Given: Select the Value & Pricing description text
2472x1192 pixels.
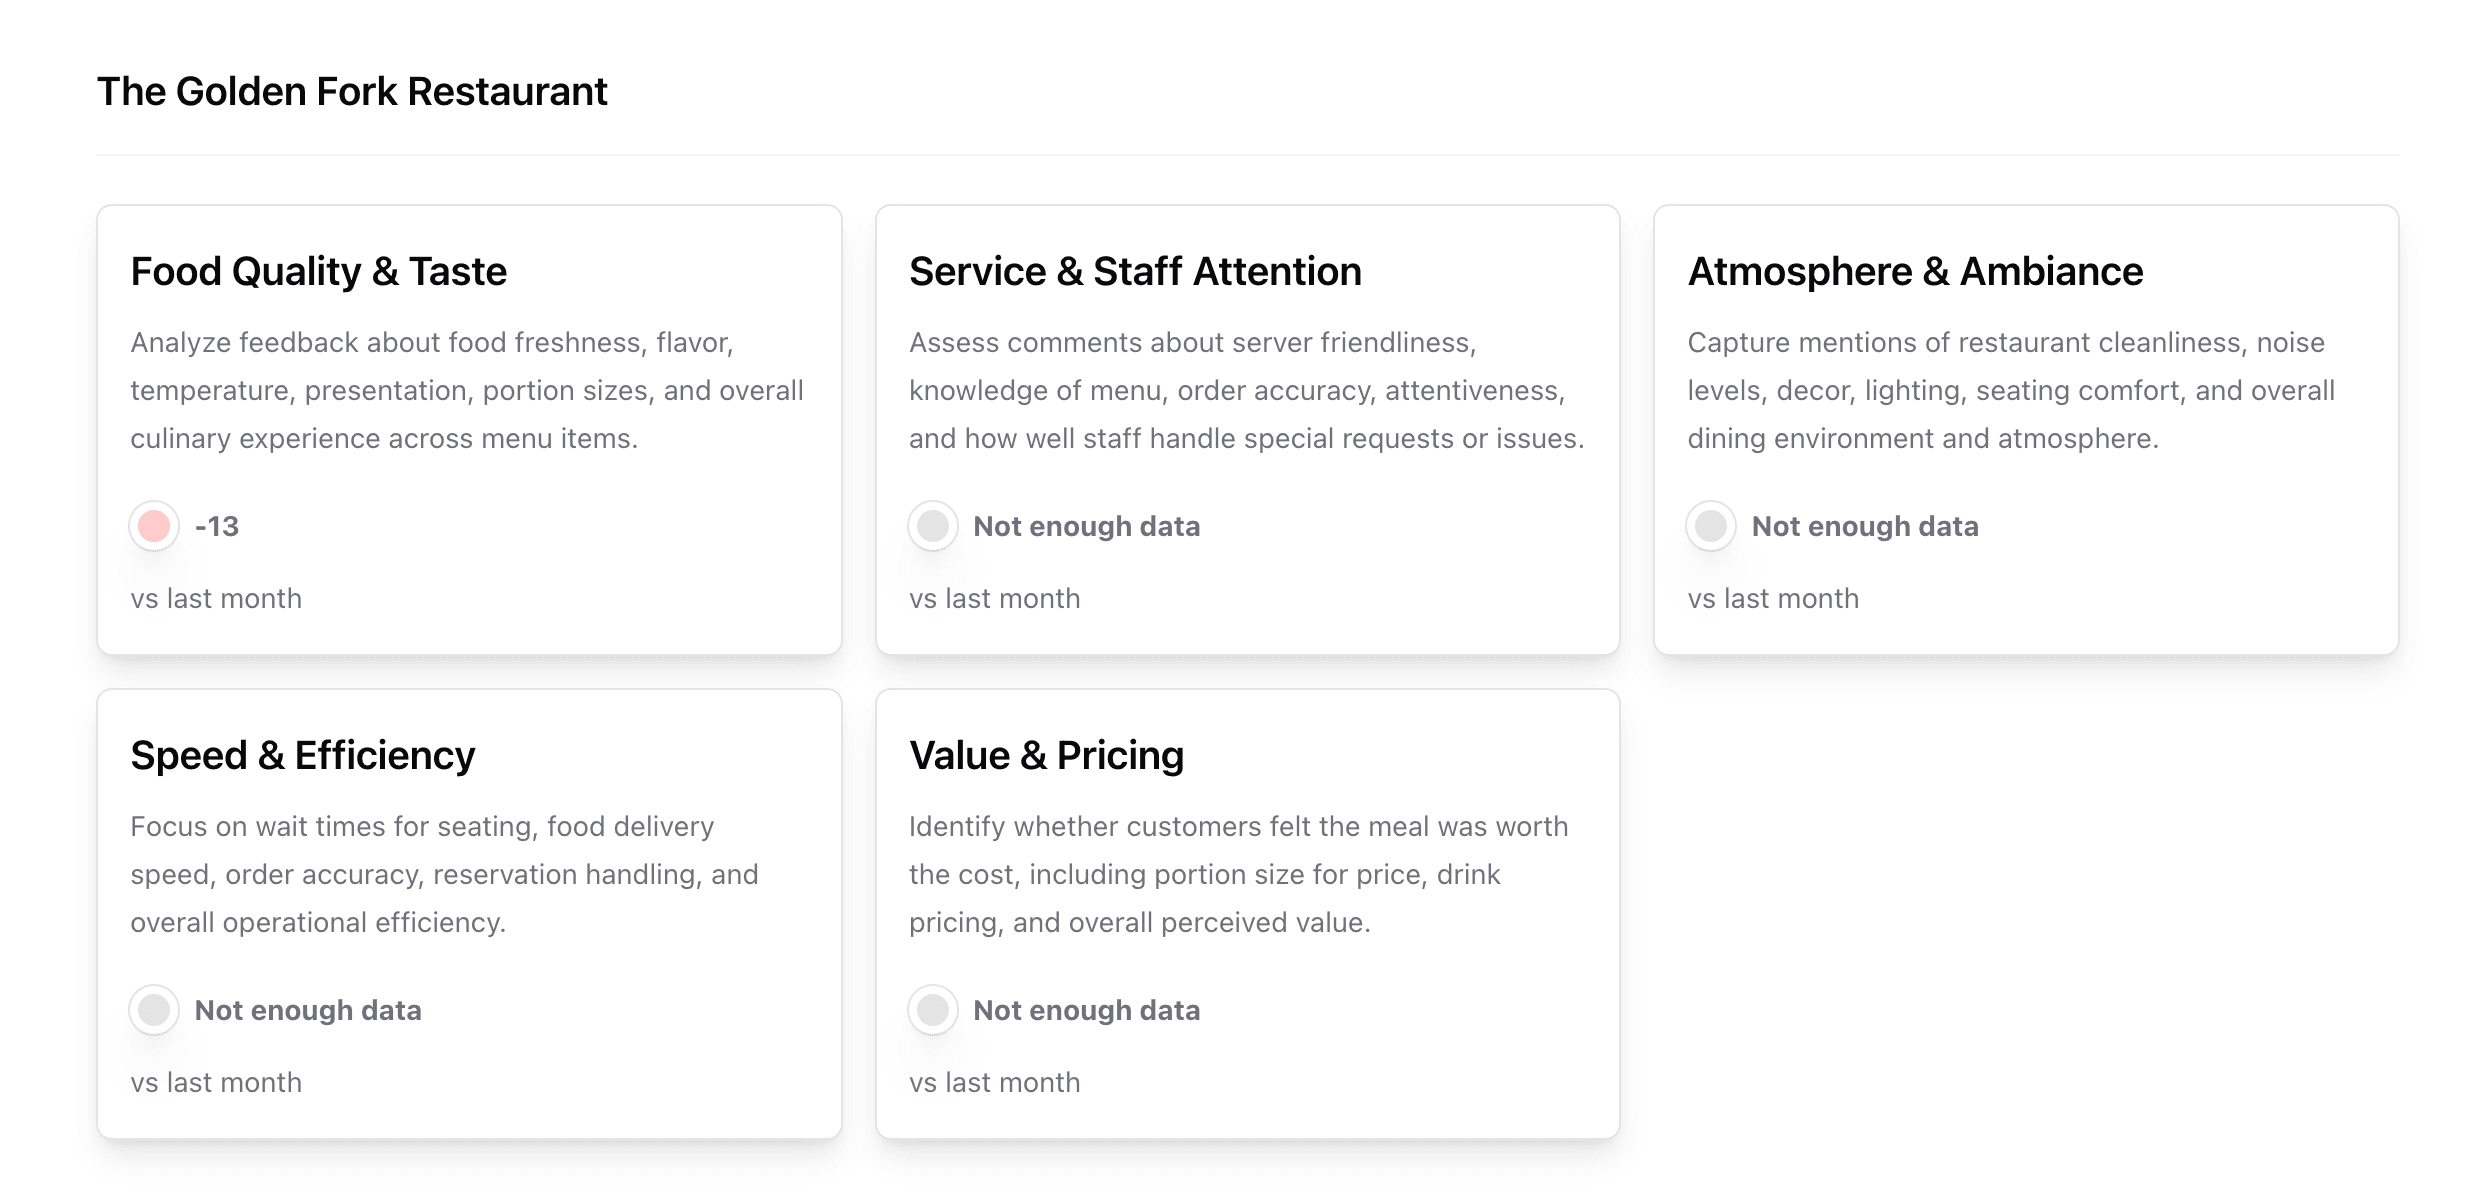Looking at the screenshot, I should (1239, 874).
